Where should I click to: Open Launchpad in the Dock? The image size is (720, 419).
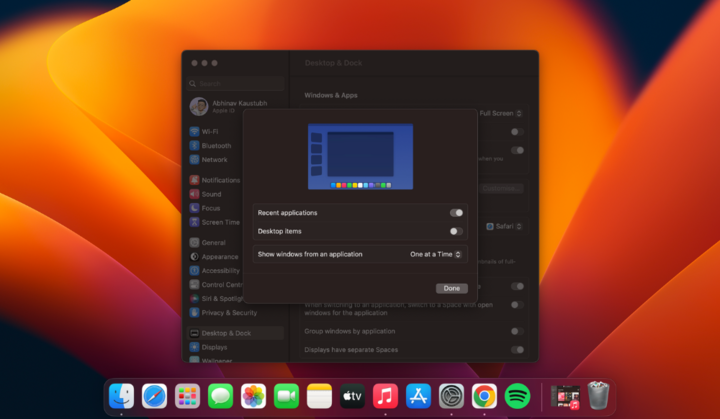(x=187, y=396)
